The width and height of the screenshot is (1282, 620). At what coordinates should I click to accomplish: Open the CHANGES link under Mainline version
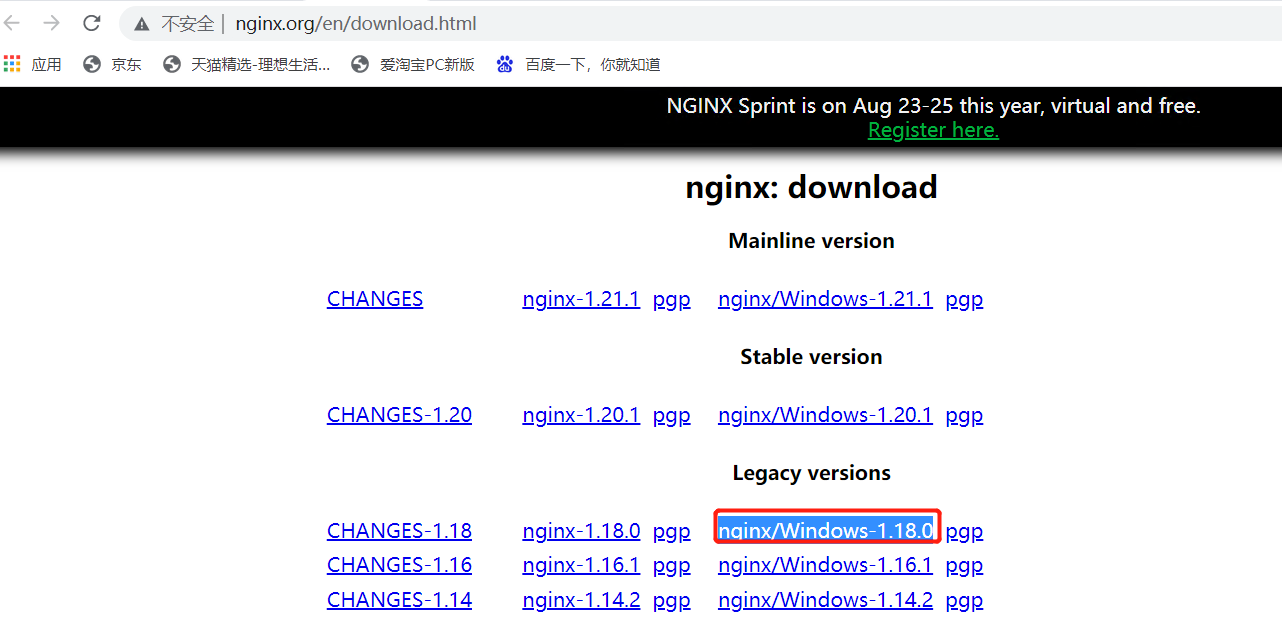click(375, 298)
